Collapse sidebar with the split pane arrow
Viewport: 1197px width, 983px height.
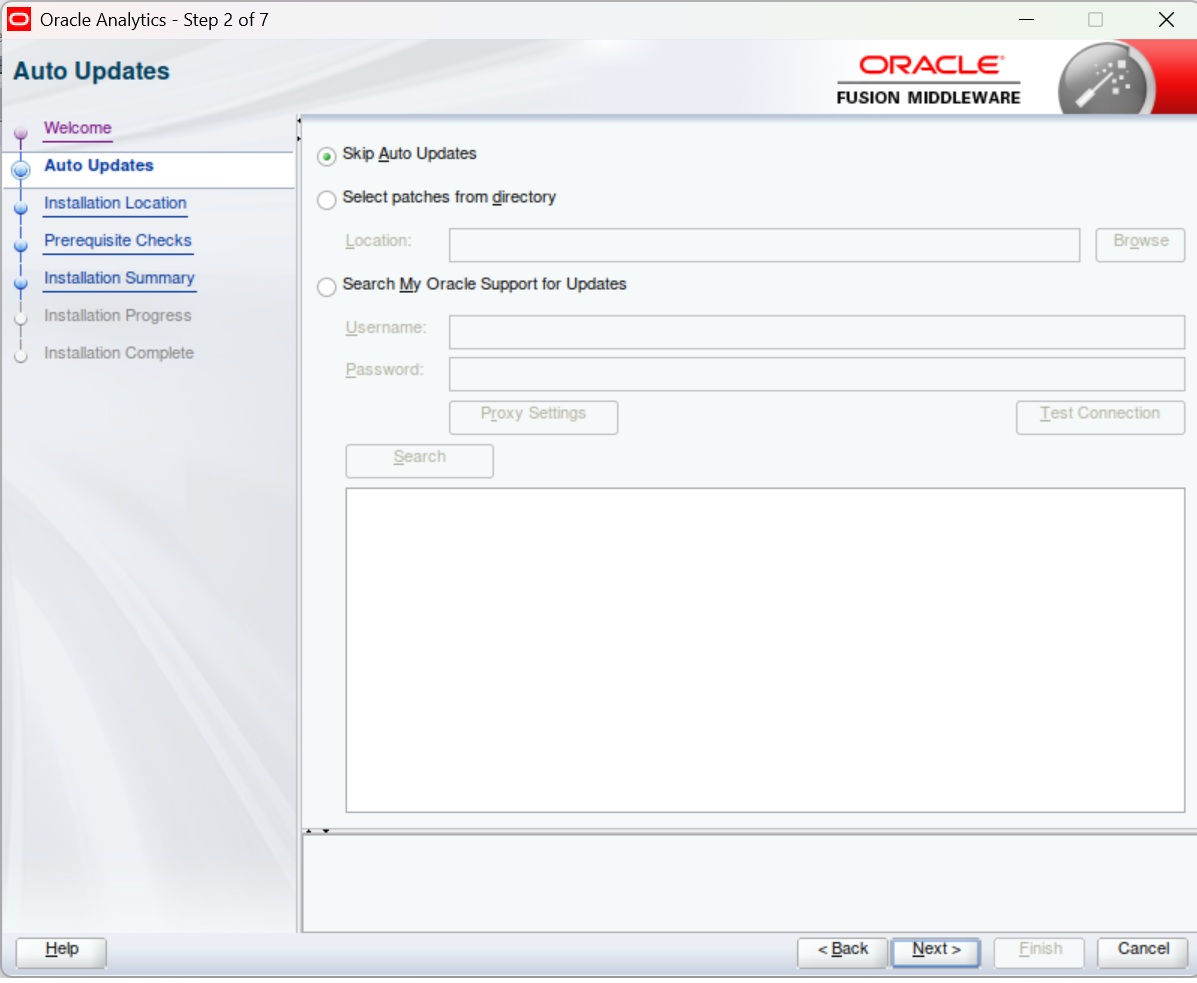pos(299,121)
